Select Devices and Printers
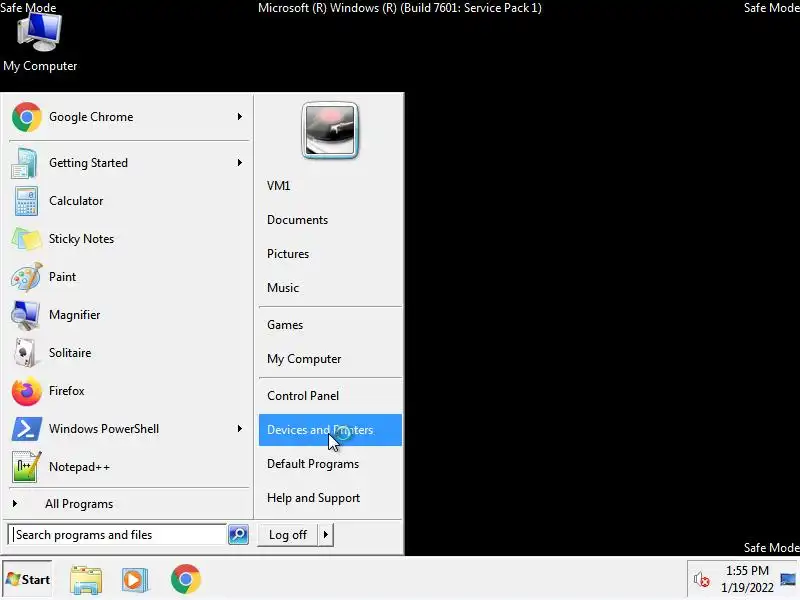The height and width of the screenshot is (600, 800). click(330, 430)
